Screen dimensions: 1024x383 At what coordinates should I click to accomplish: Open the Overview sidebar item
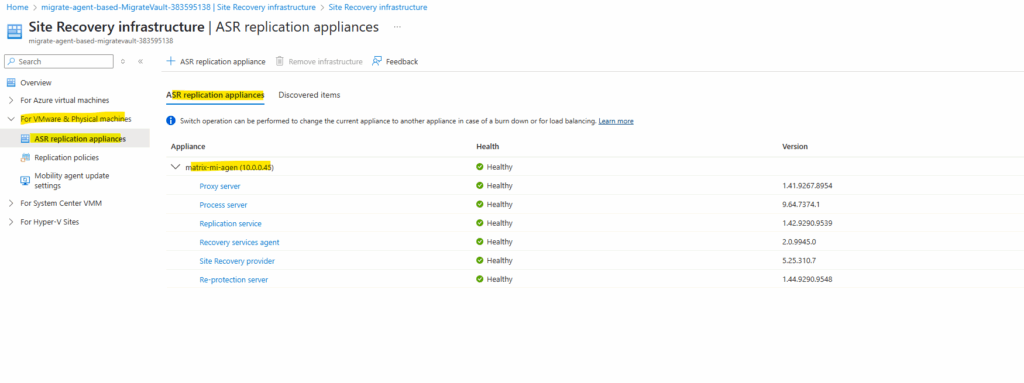pos(36,82)
